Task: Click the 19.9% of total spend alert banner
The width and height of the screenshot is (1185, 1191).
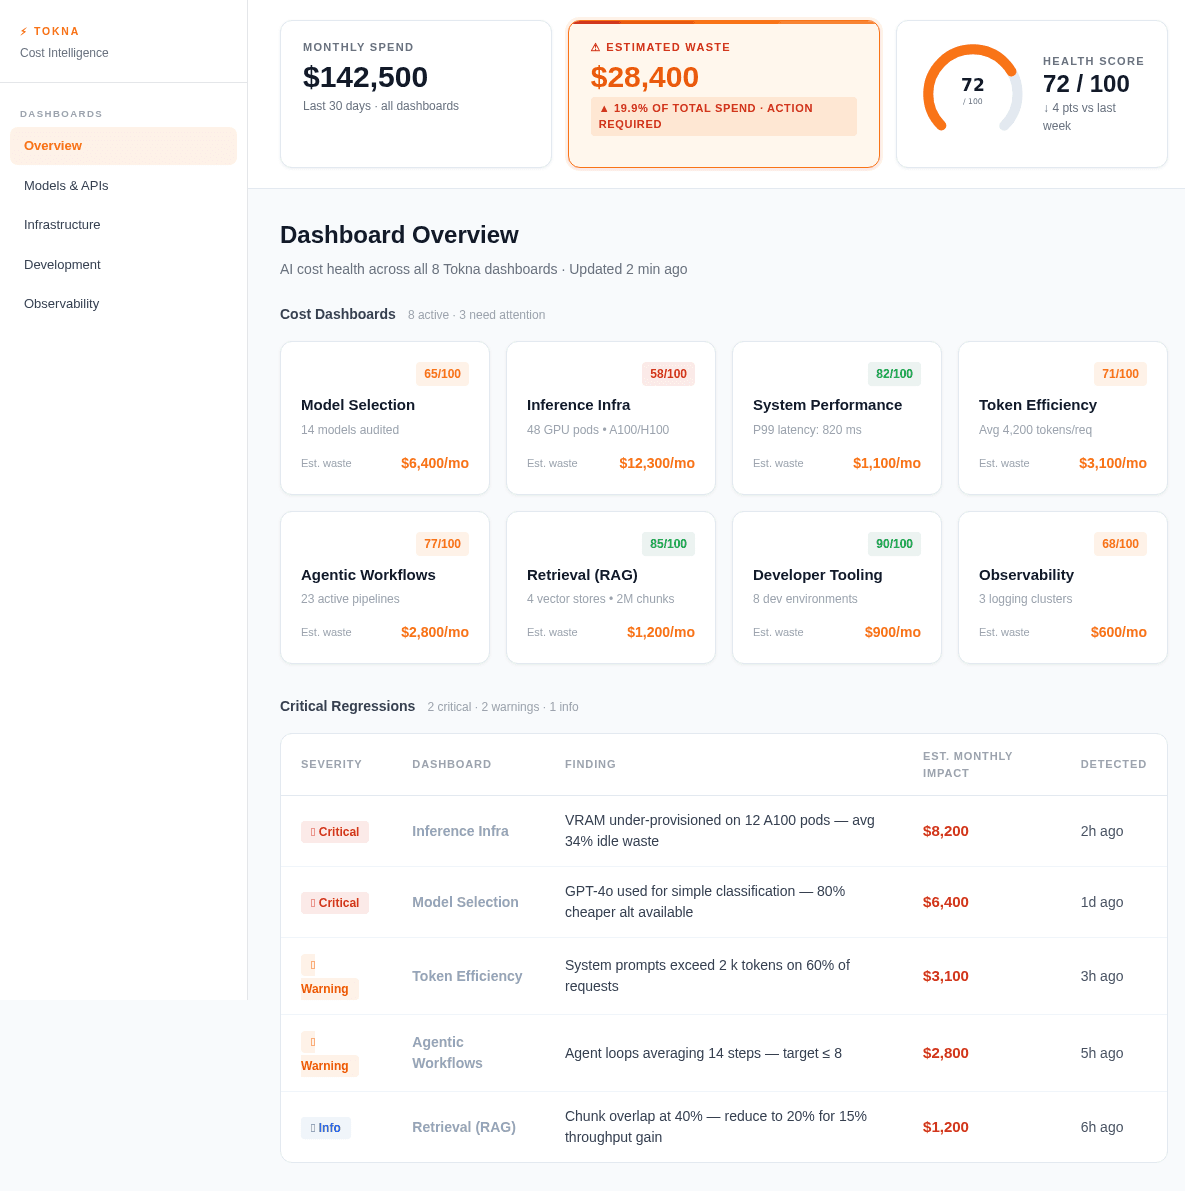Action: (x=724, y=116)
